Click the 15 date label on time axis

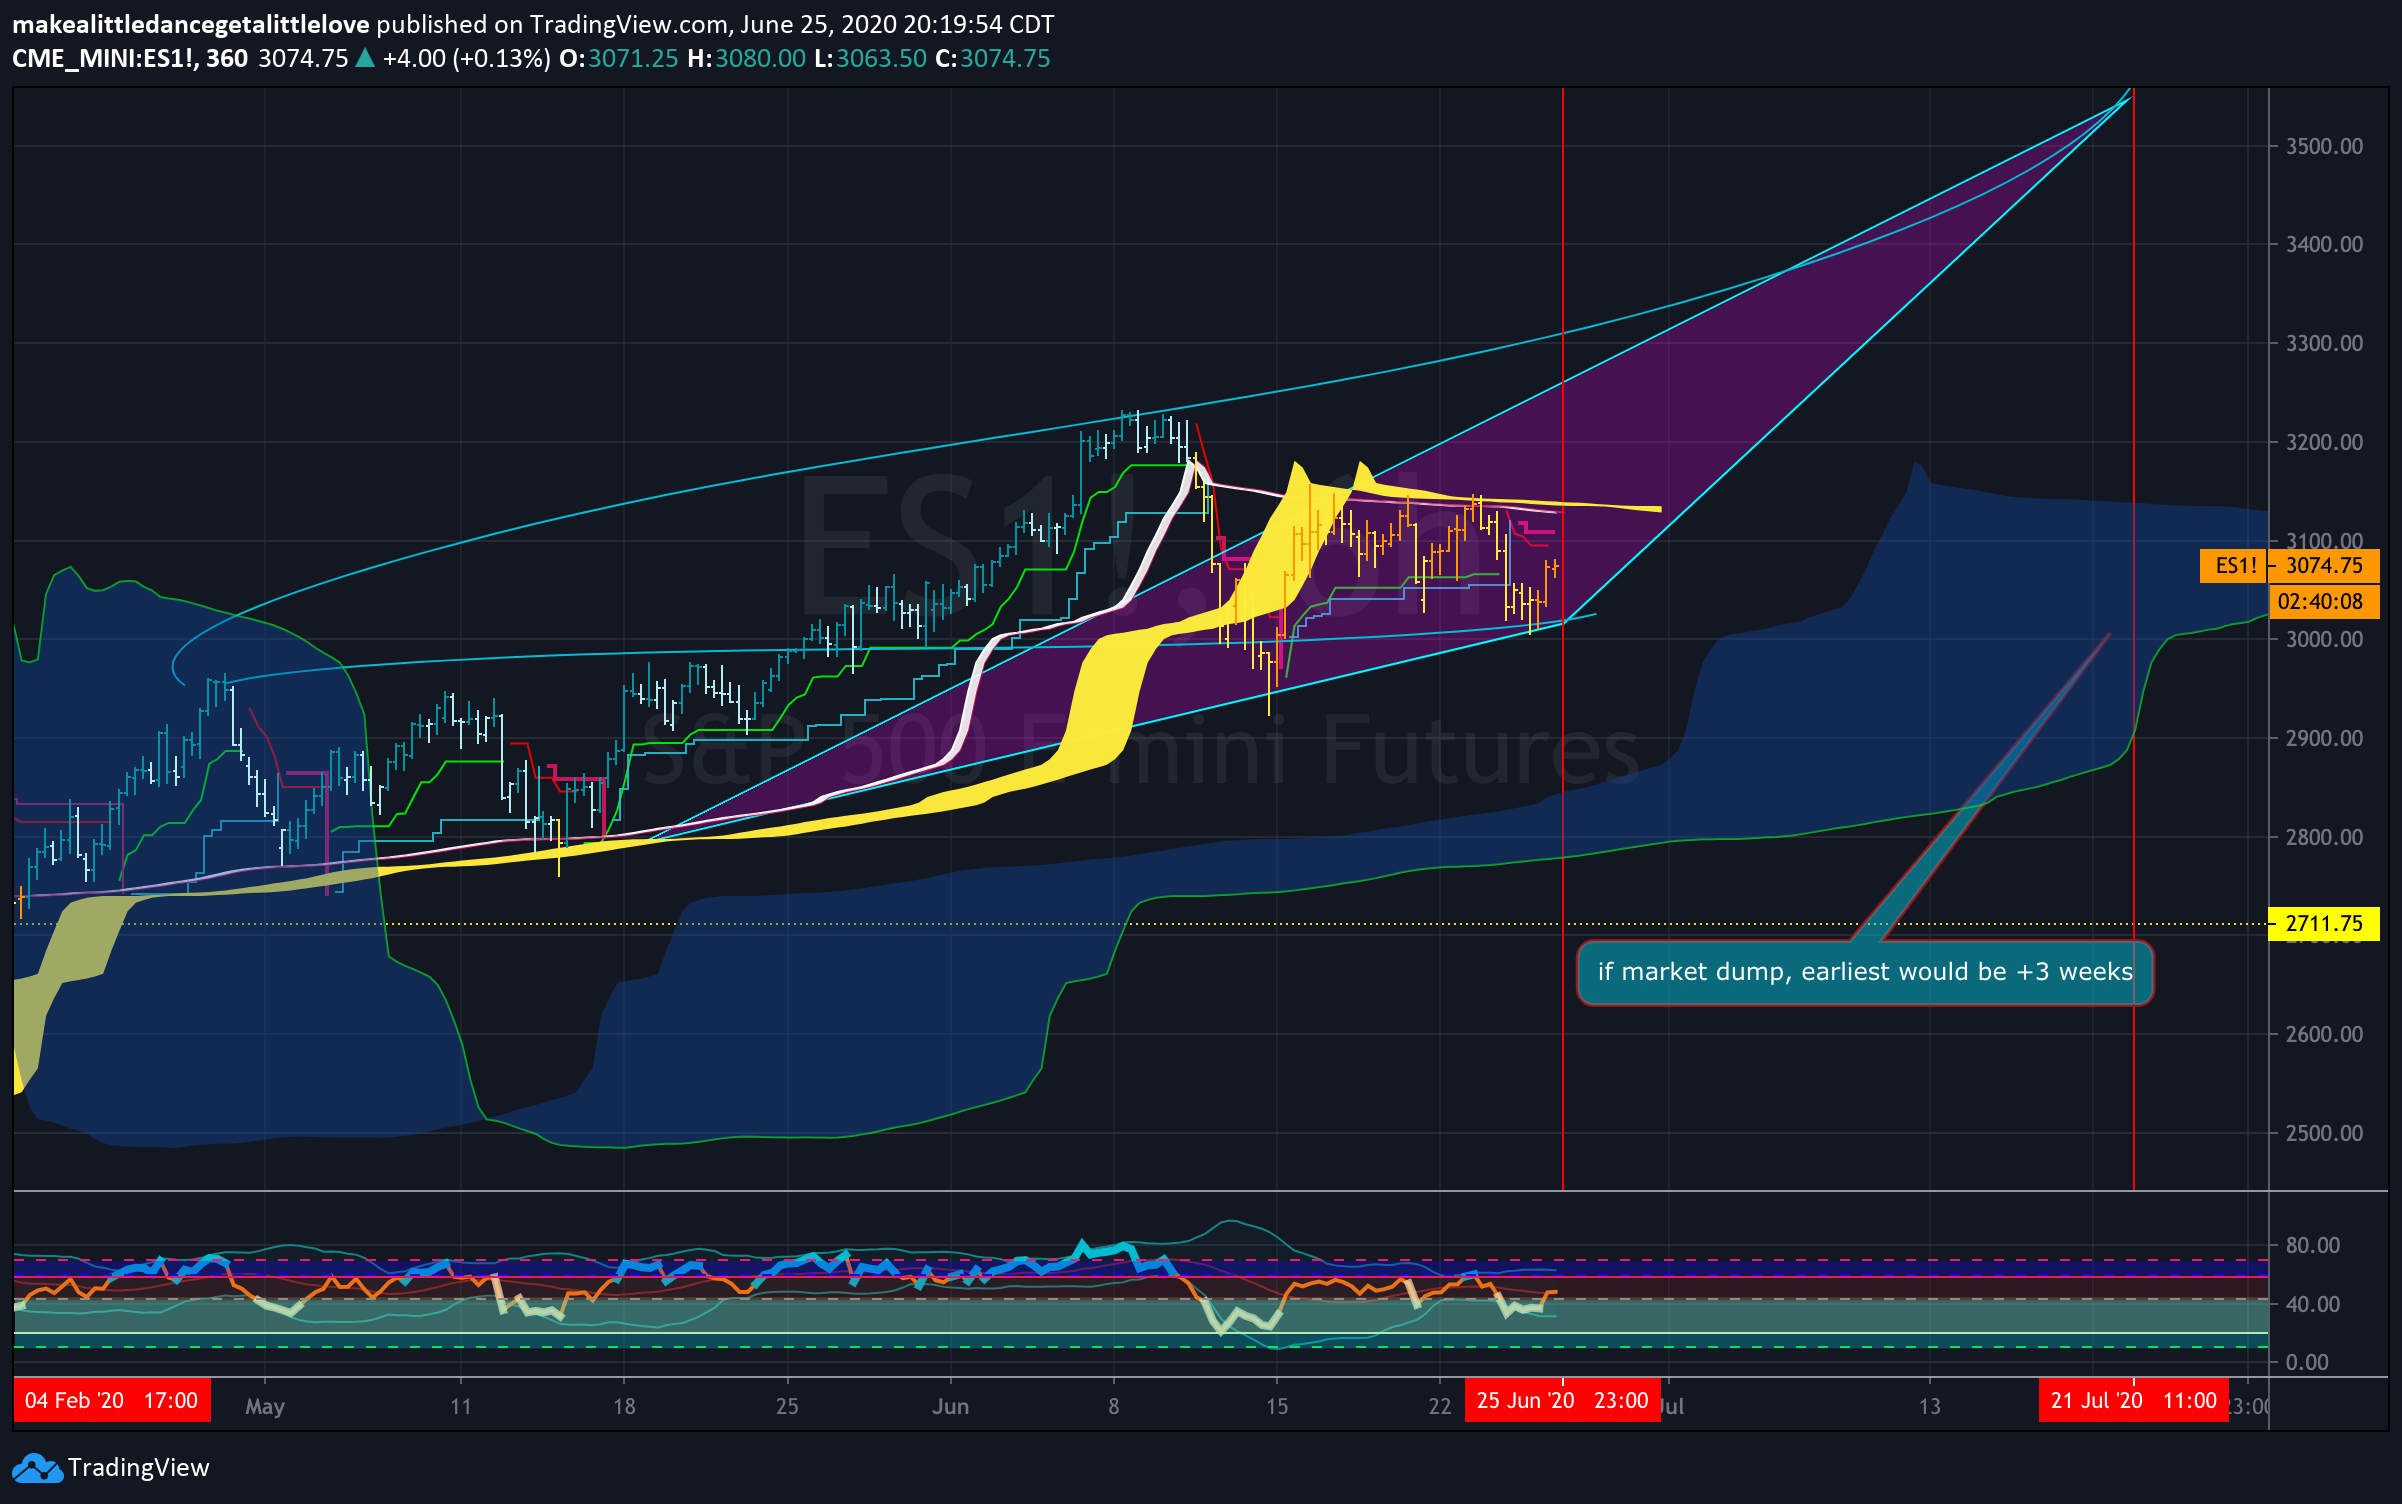(x=1277, y=1406)
